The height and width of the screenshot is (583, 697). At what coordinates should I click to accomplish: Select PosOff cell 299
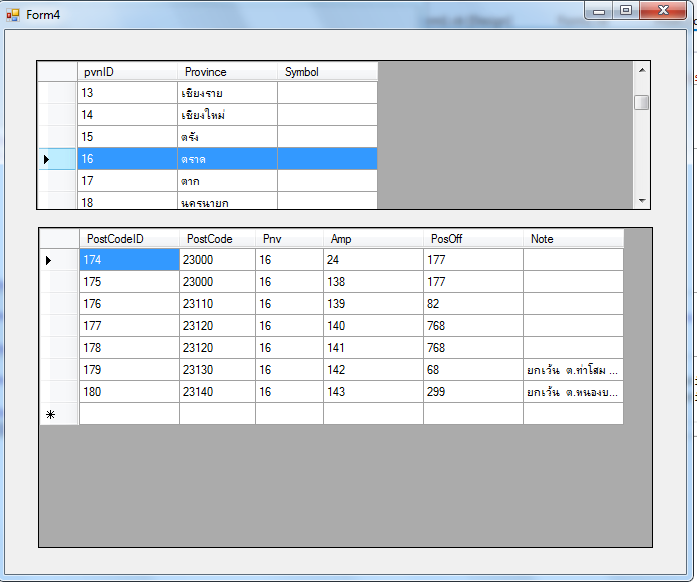tap(473, 391)
